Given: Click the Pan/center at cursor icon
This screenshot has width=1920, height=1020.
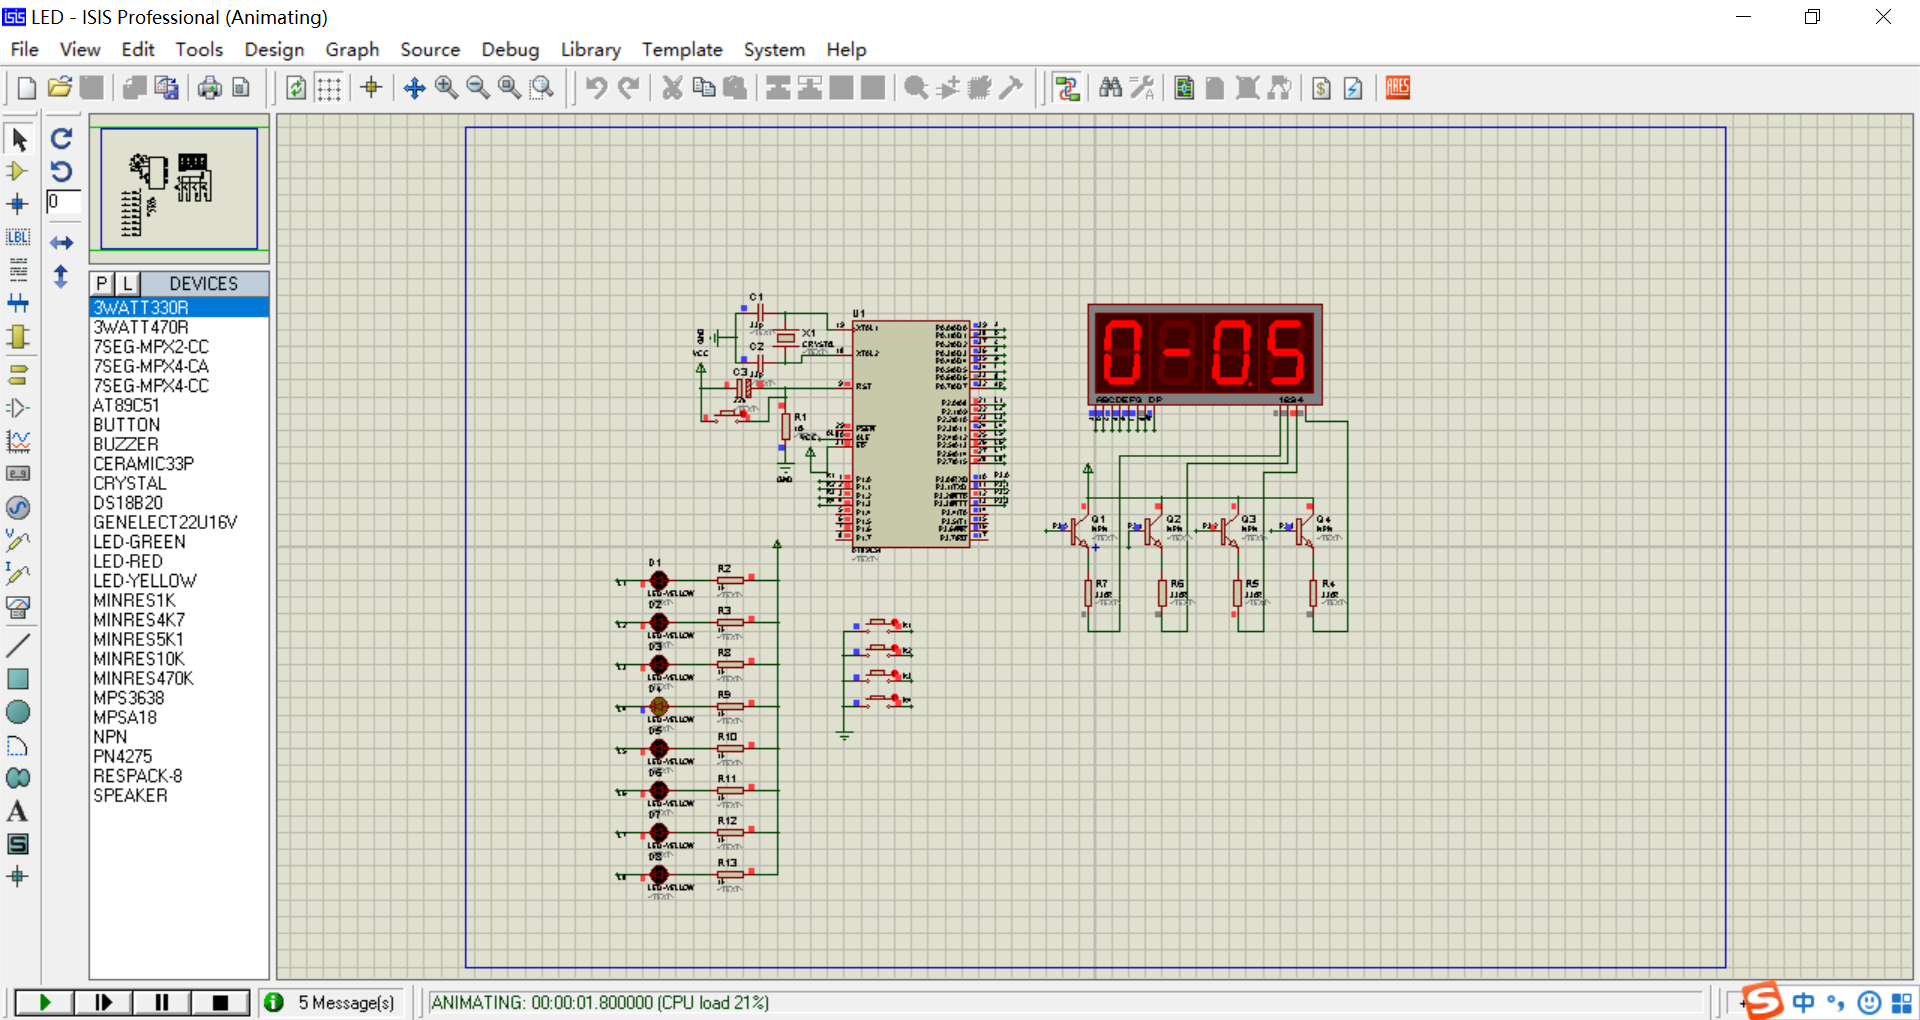Looking at the screenshot, I should [x=414, y=88].
